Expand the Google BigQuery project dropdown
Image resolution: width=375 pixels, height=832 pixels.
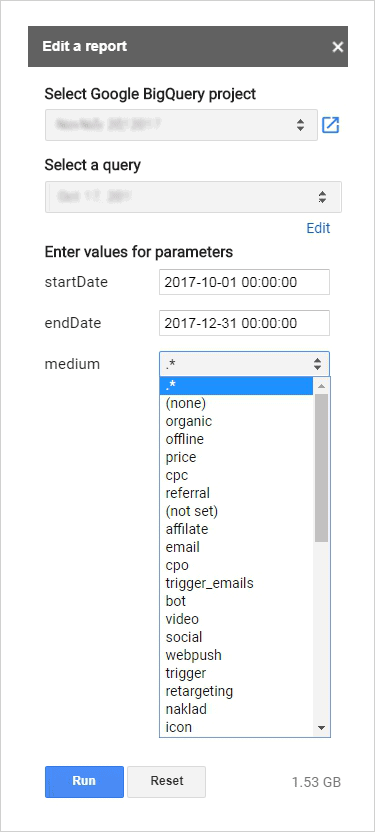click(x=181, y=125)
